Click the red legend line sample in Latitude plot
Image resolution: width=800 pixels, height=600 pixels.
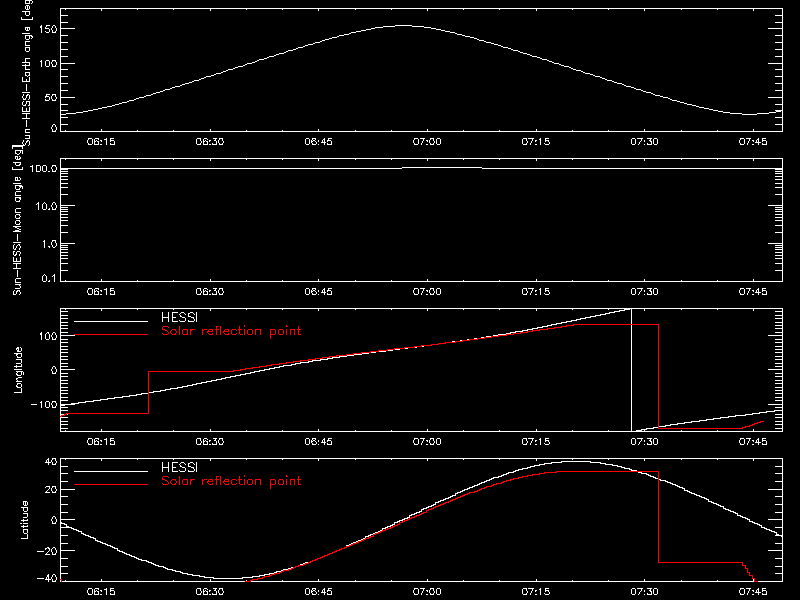[111, 485]
